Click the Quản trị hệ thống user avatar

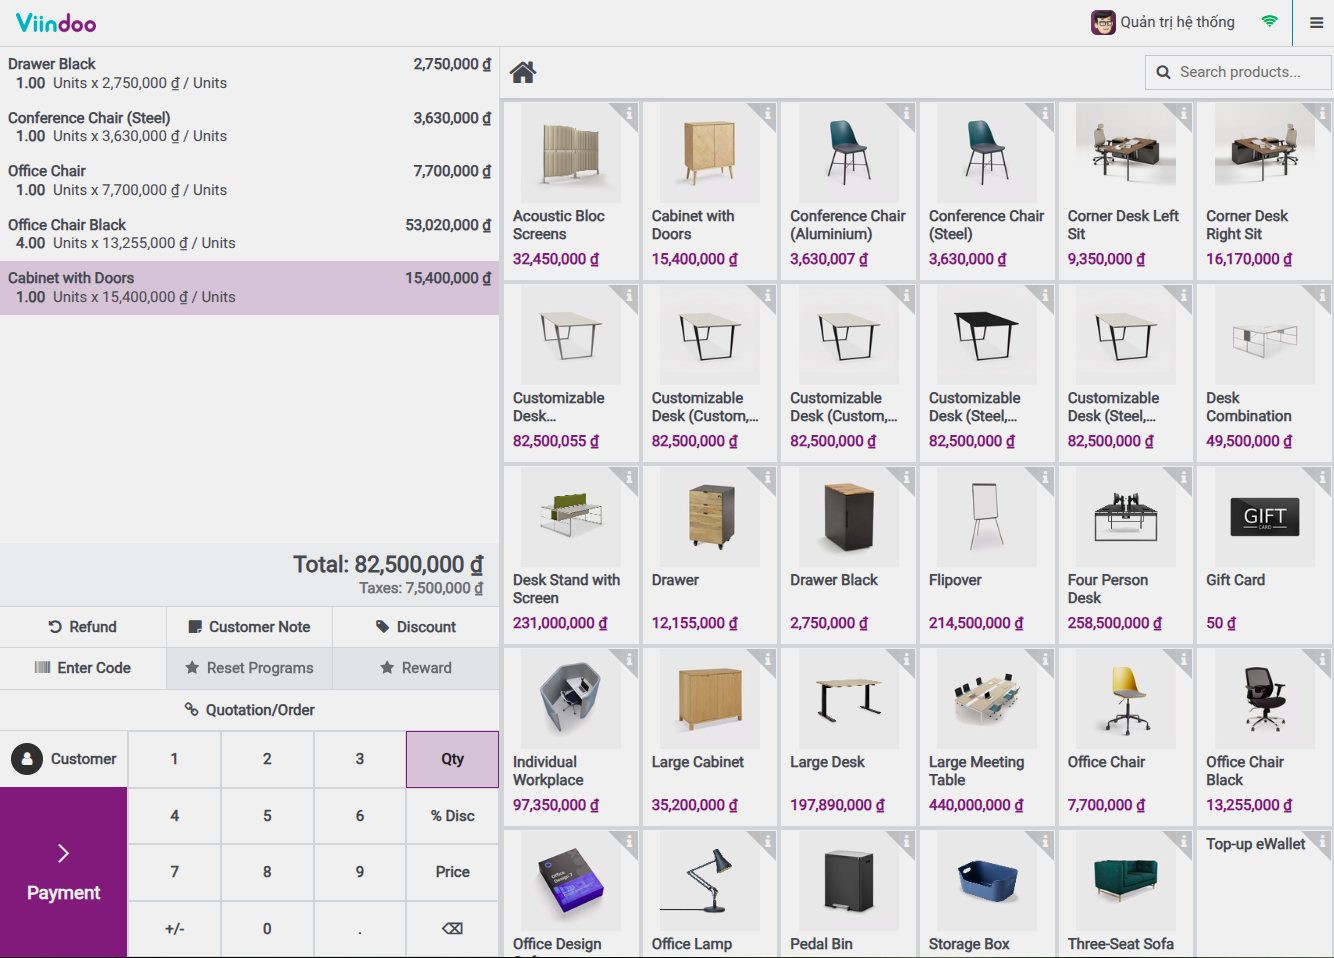pyautogui.click(x=1103, y=21)
